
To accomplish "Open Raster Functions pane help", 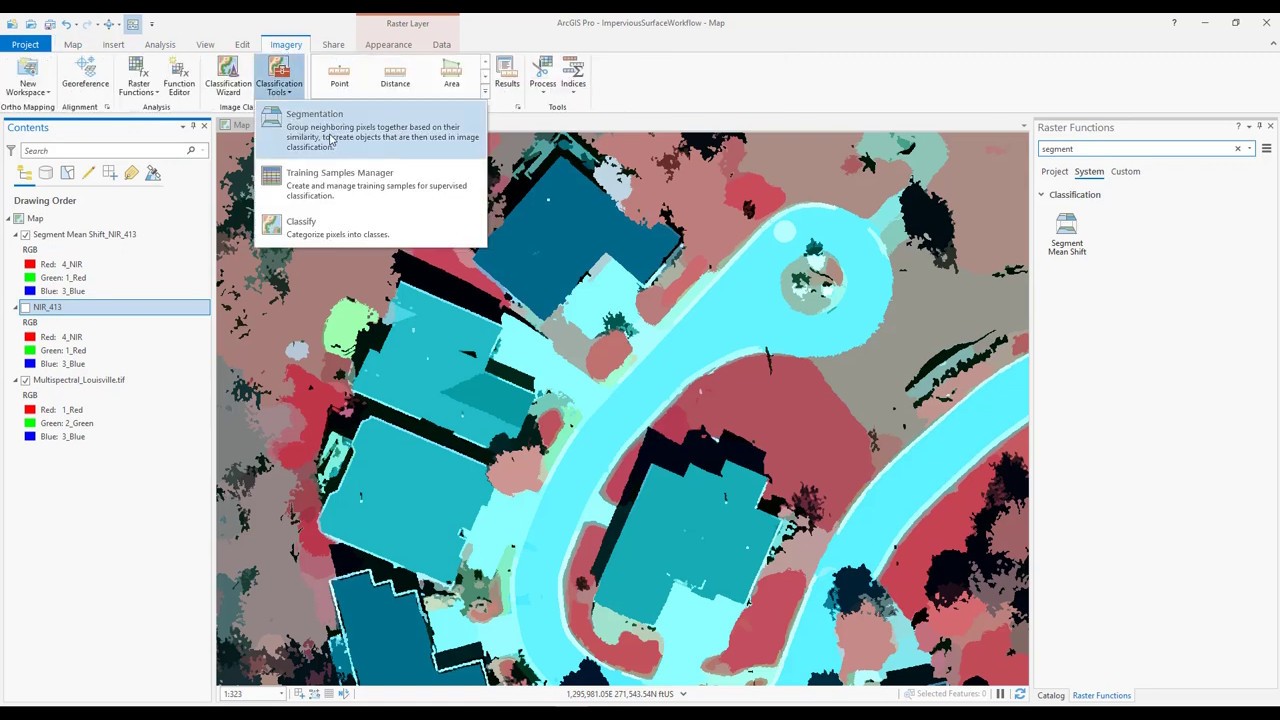I will tap(1237, 127).
